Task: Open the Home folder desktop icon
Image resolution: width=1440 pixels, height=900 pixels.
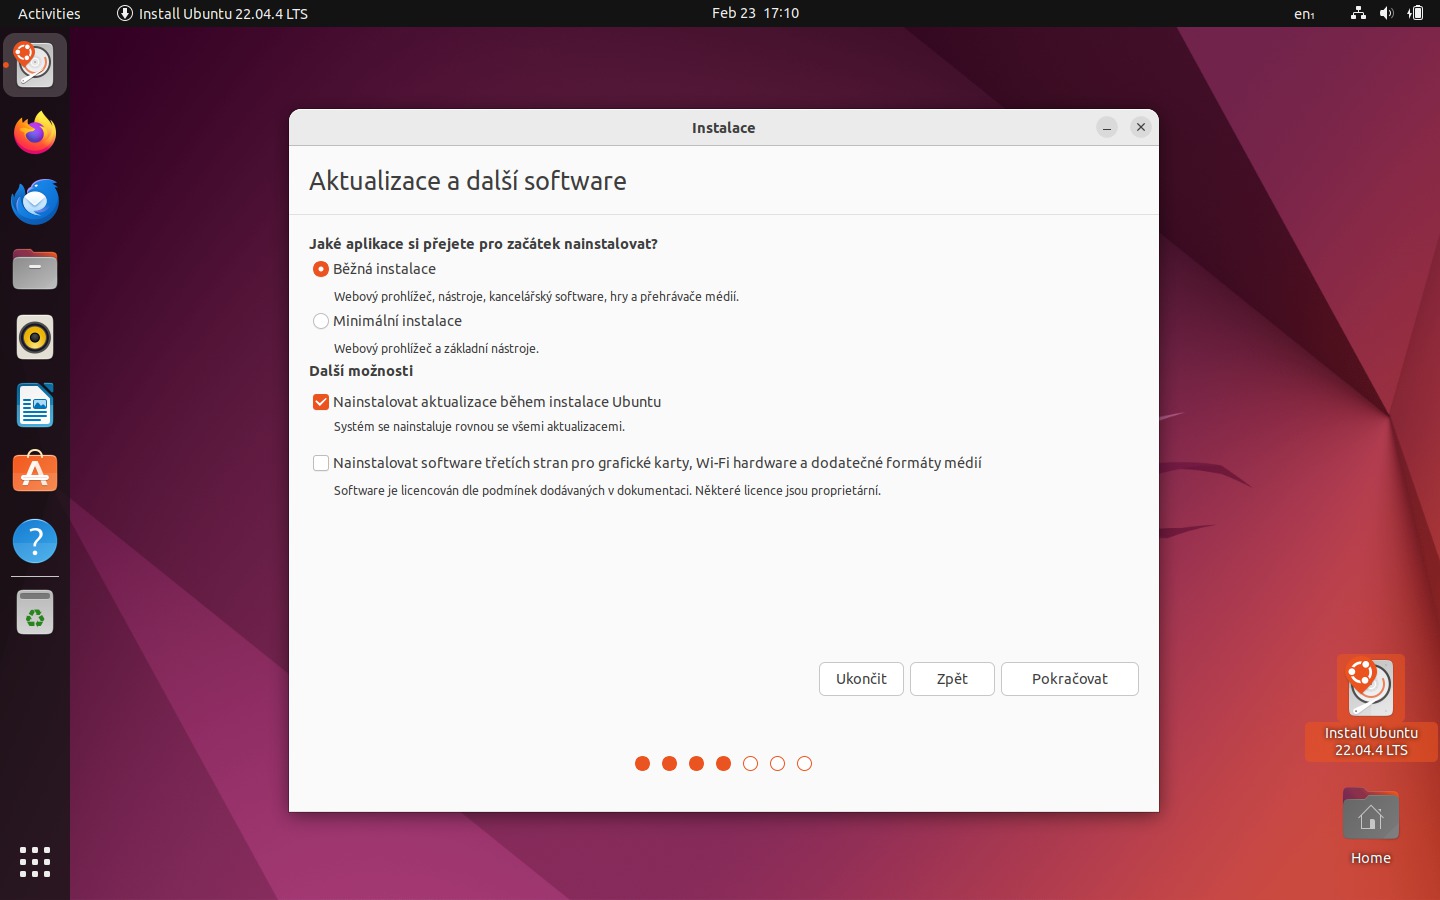Action: [1371, 827]
